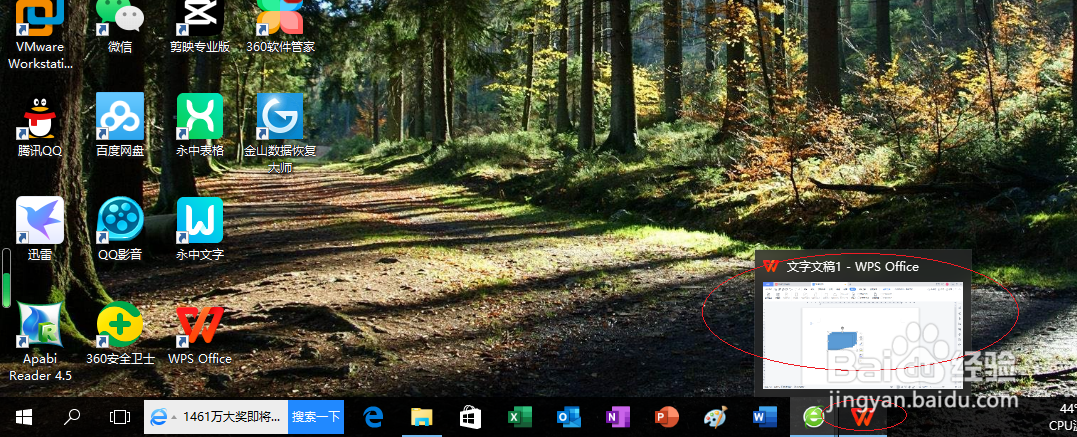1077x437 pixels.
Task: Launch Excel from taskbar
Action: 520,416
